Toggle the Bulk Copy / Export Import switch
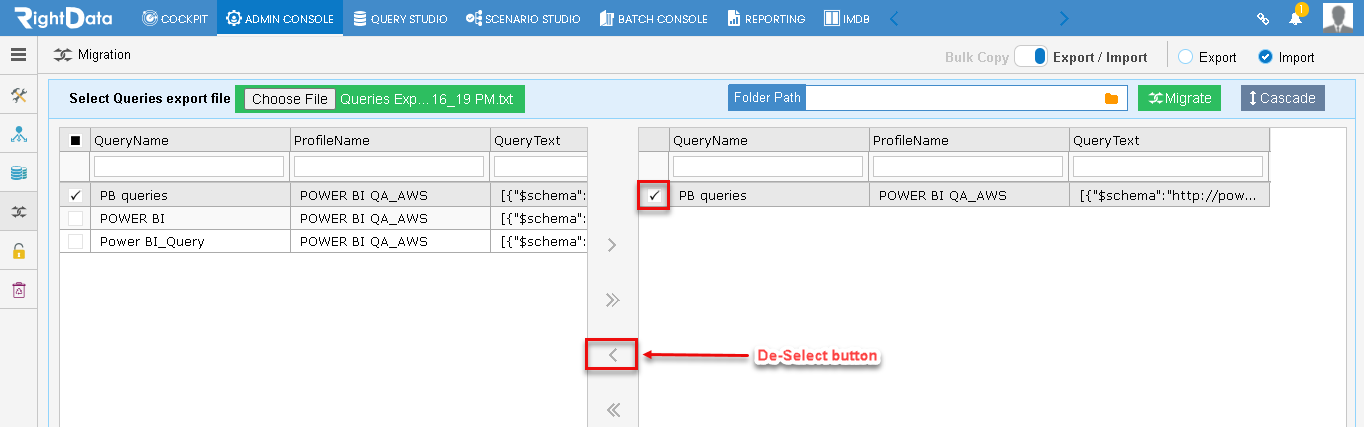 pos(1031,57)
